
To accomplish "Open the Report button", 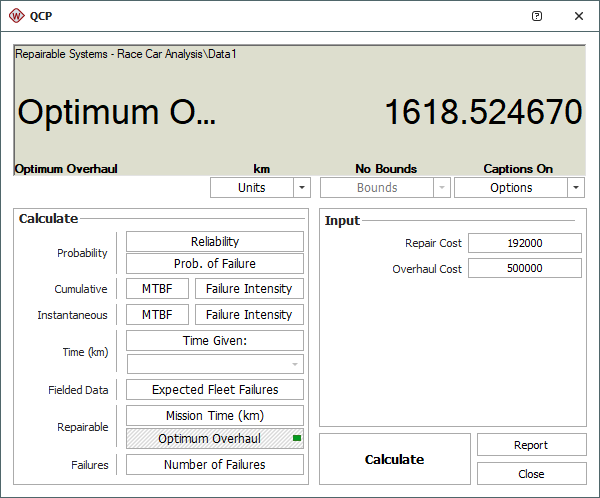I will point(531,445).
